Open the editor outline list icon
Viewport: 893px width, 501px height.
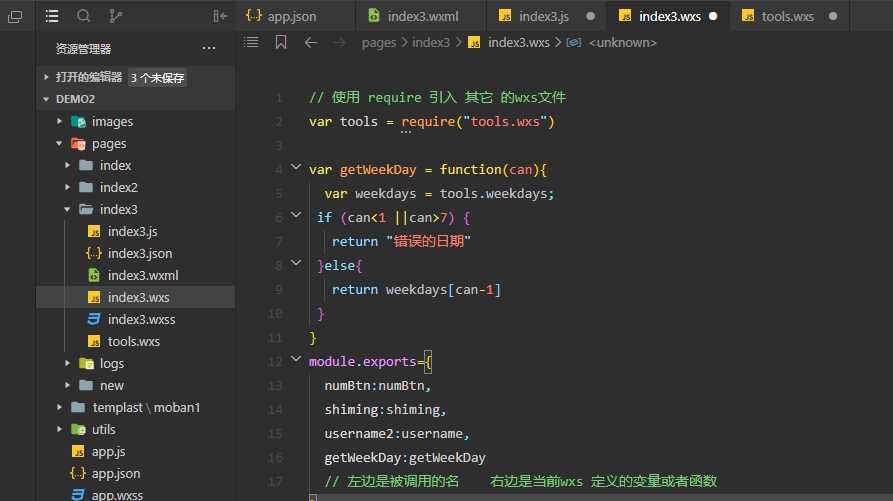251,42
